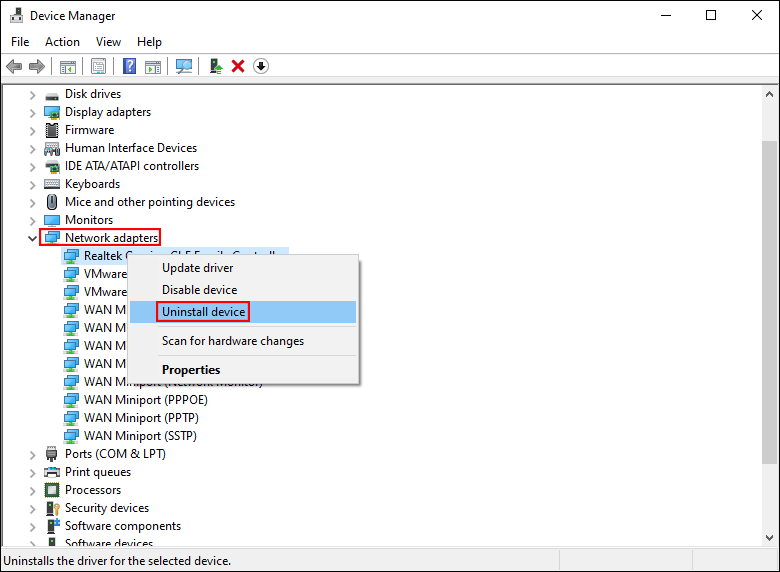Select Uninstall device in context menu
Screen dimensions: 780x572
pyautogui.click(x=243, y=312)
